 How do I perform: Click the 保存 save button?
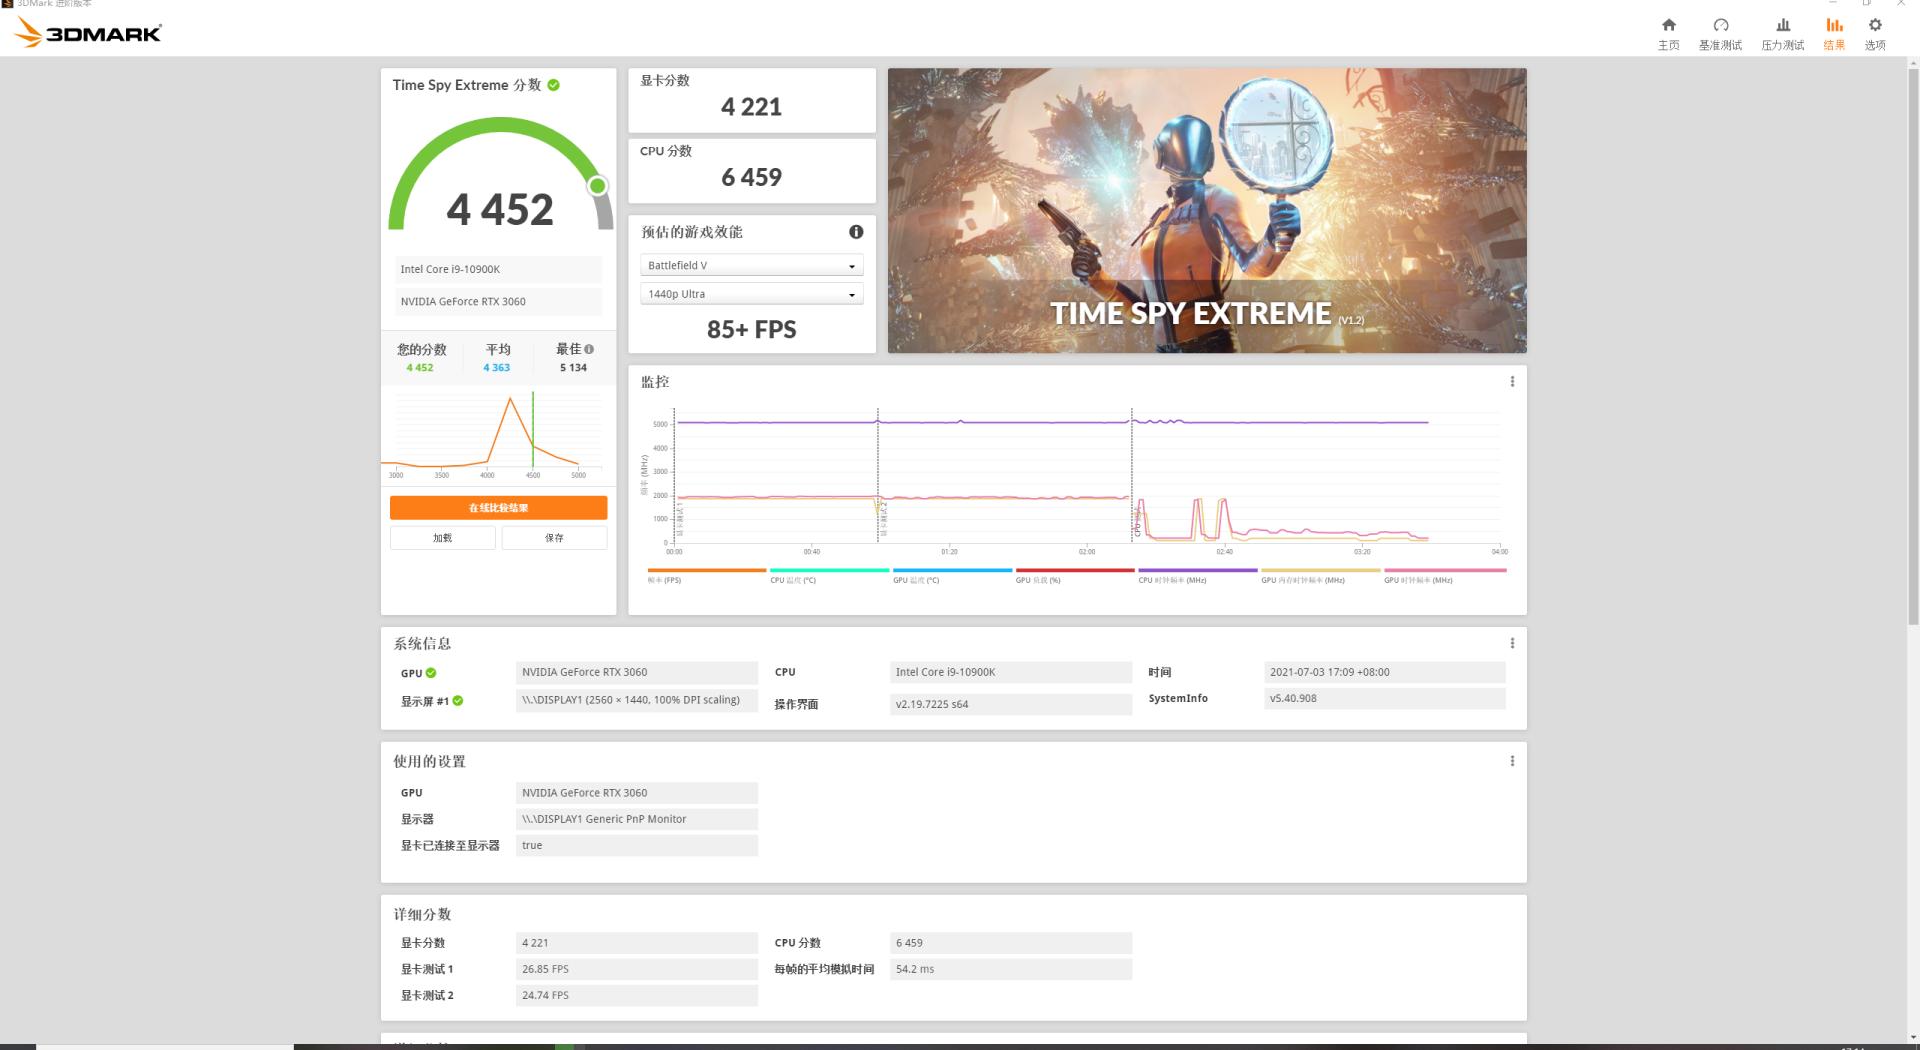pos(554,537)
